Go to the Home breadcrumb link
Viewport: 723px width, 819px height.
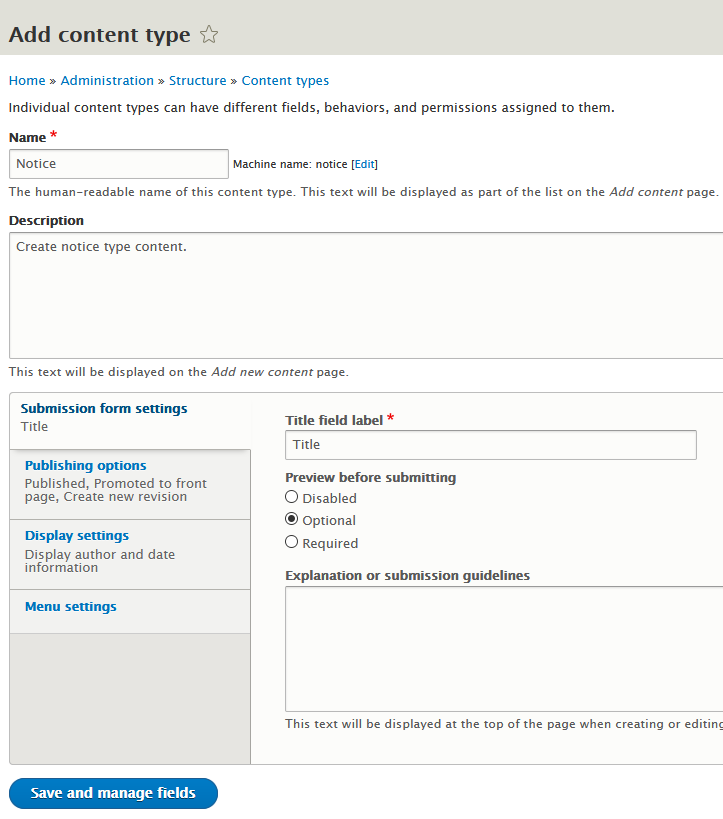[x=27, y=81]
